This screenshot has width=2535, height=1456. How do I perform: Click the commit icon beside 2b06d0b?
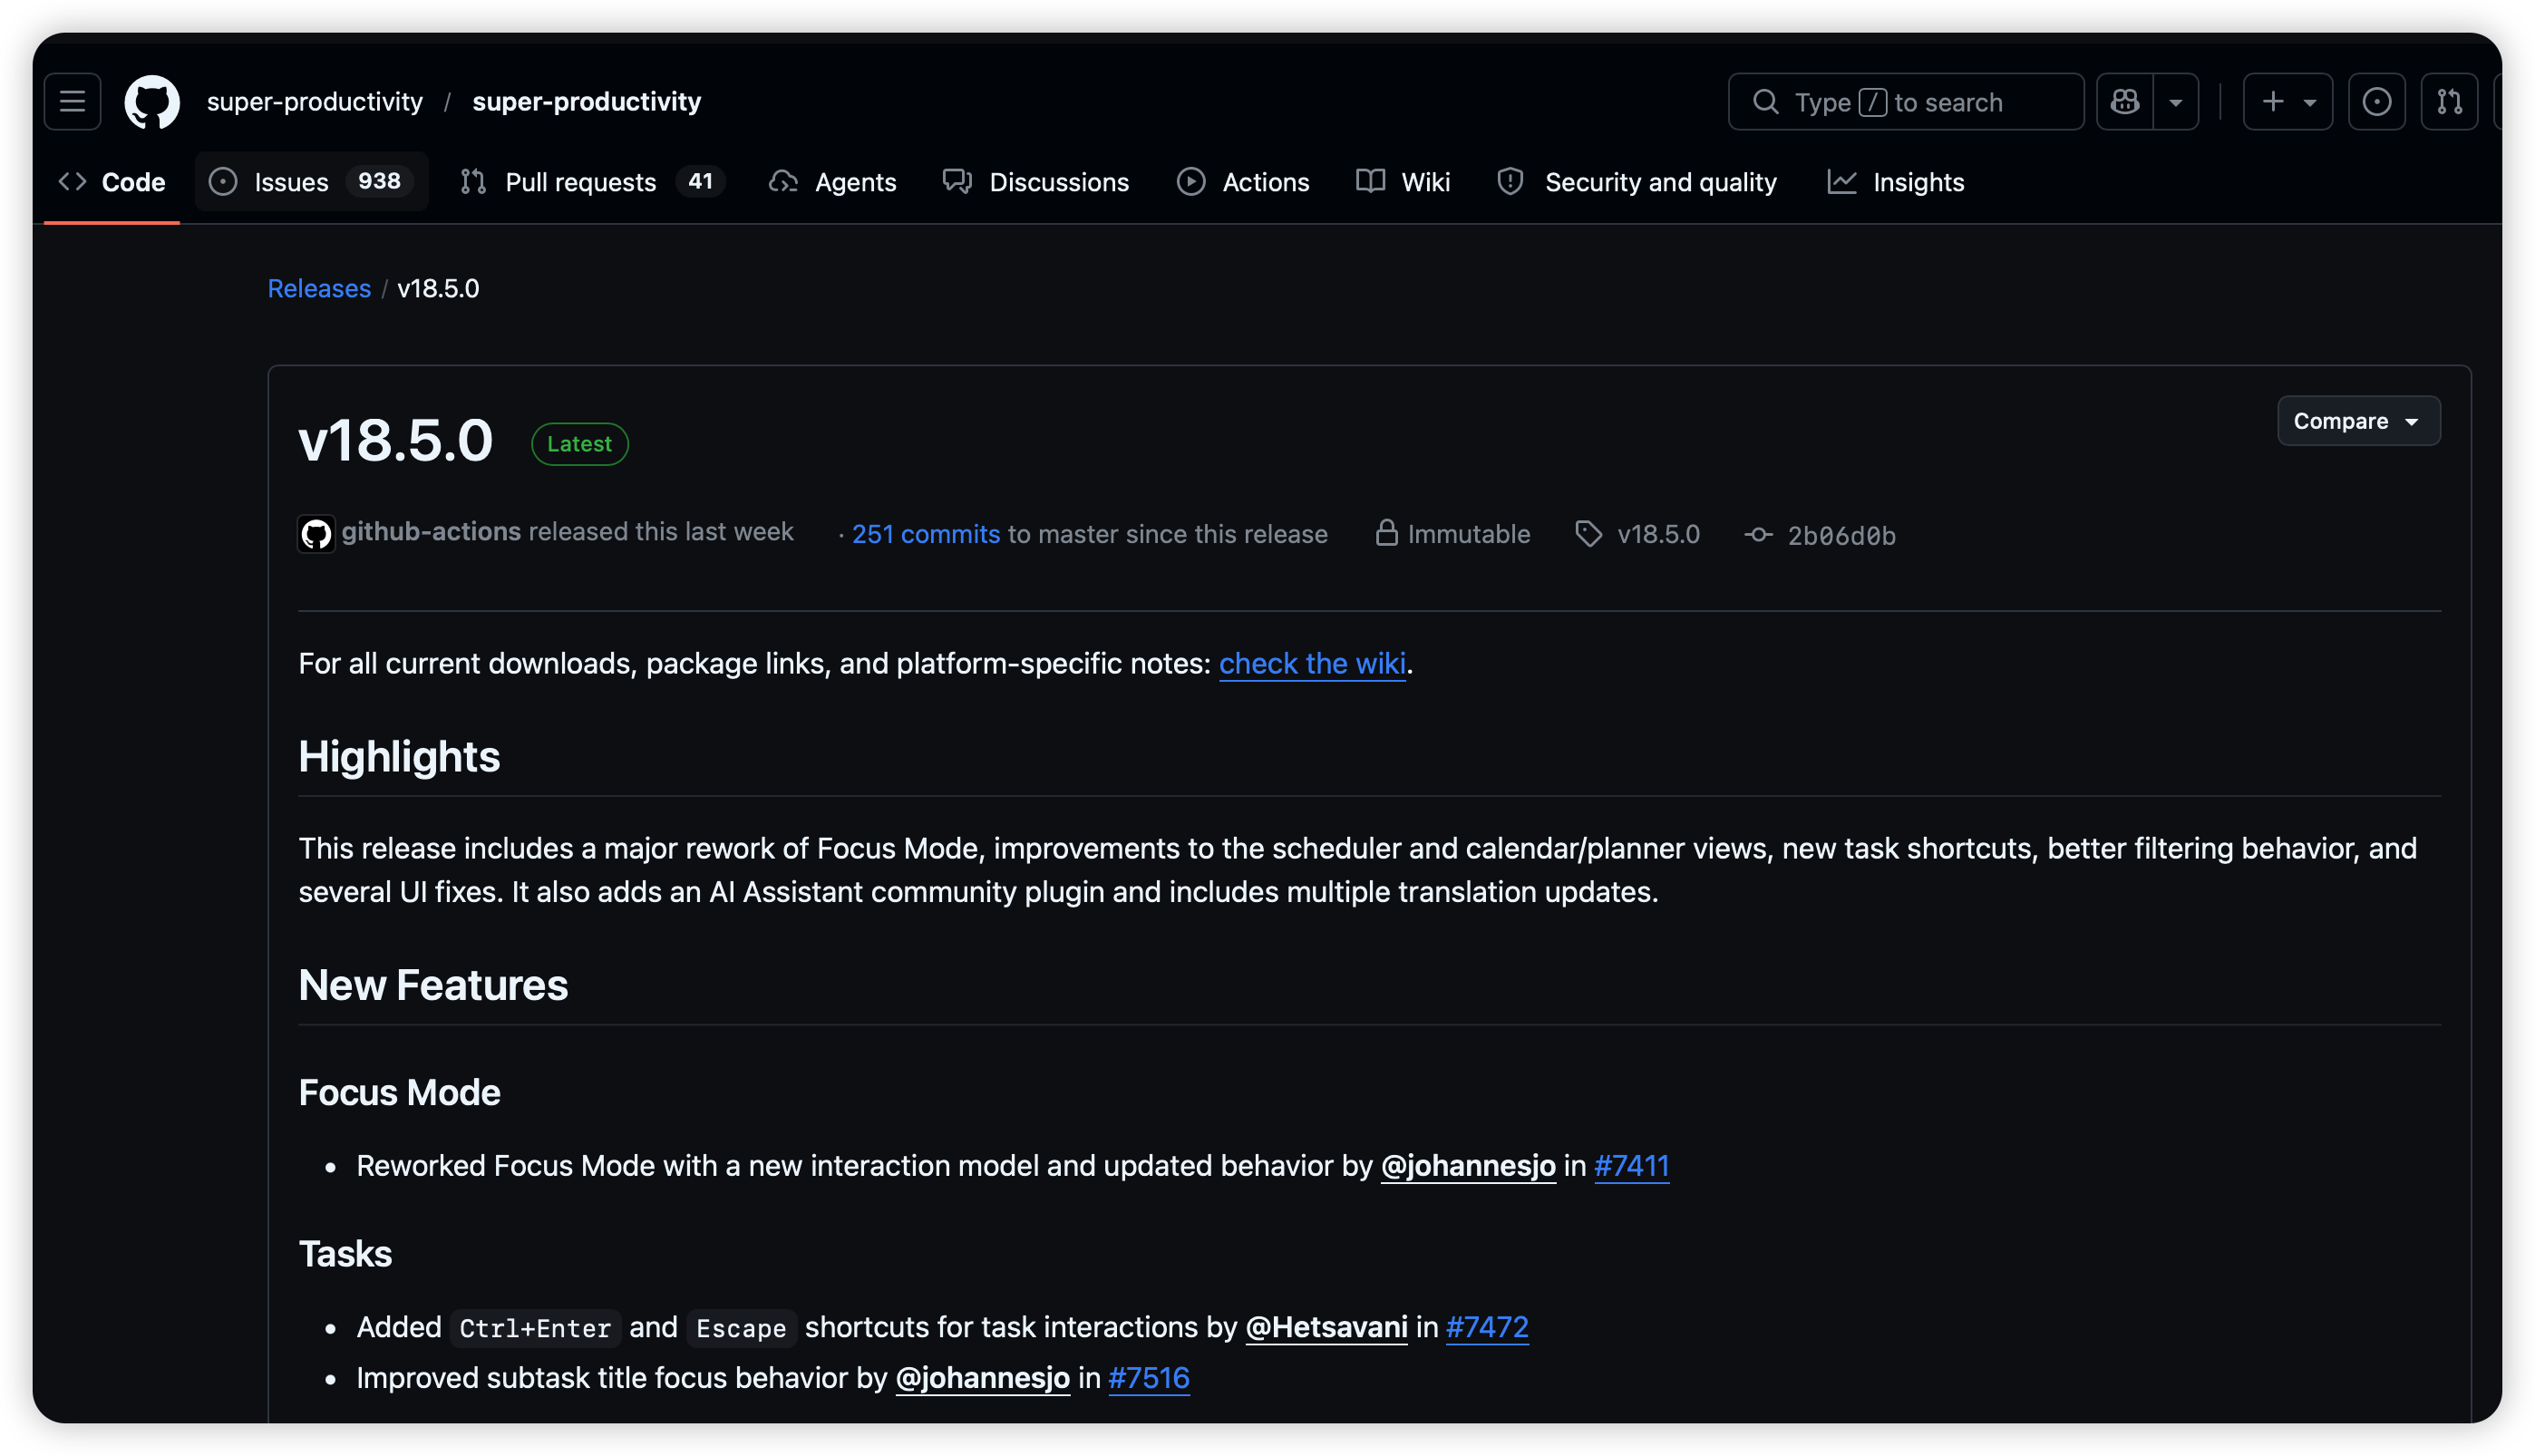(1759, 535)
